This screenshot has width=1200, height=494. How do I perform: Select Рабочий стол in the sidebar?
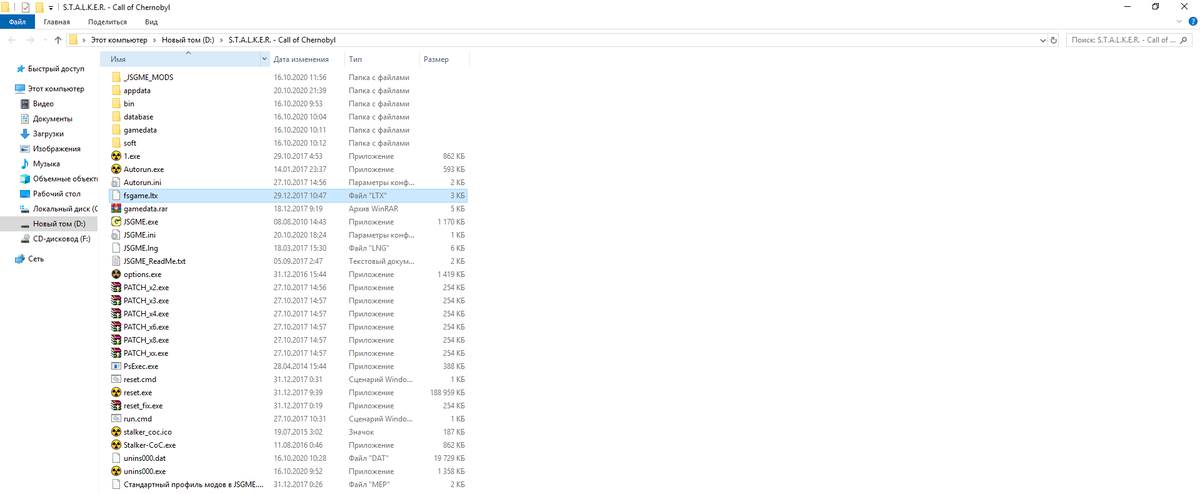[56, 193]
